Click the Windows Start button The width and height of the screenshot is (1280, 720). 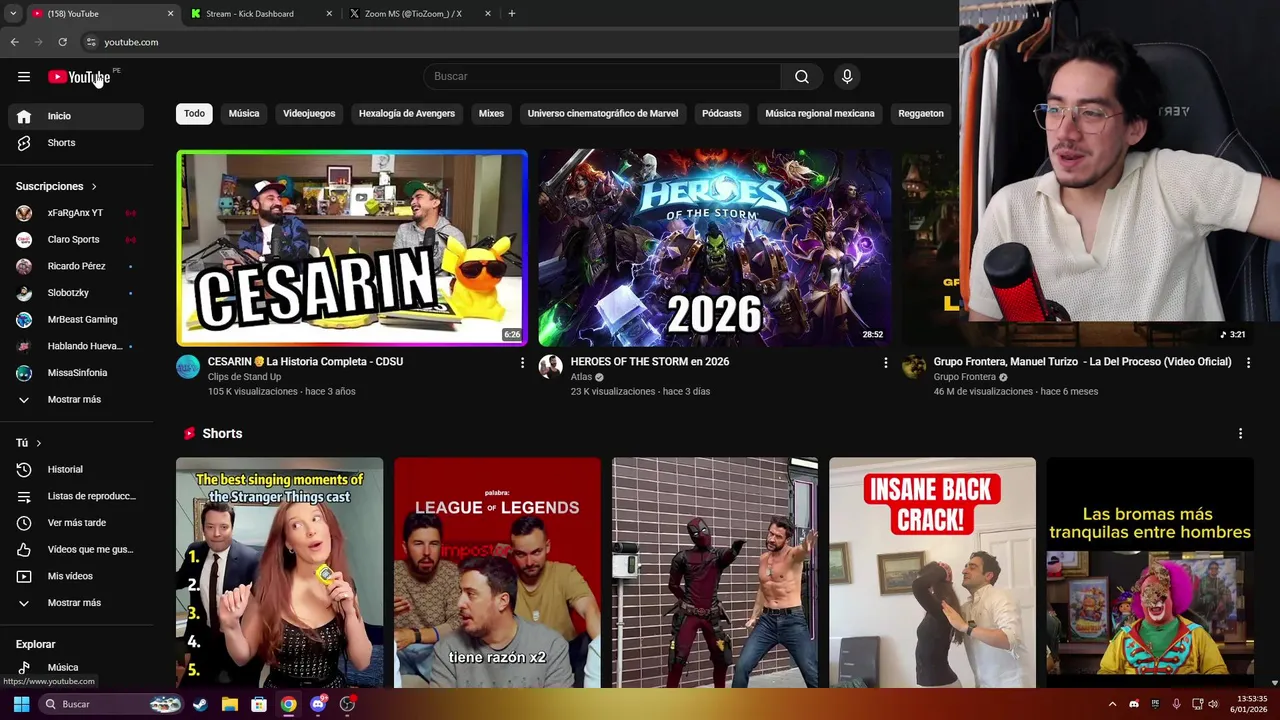pos(21,704)
